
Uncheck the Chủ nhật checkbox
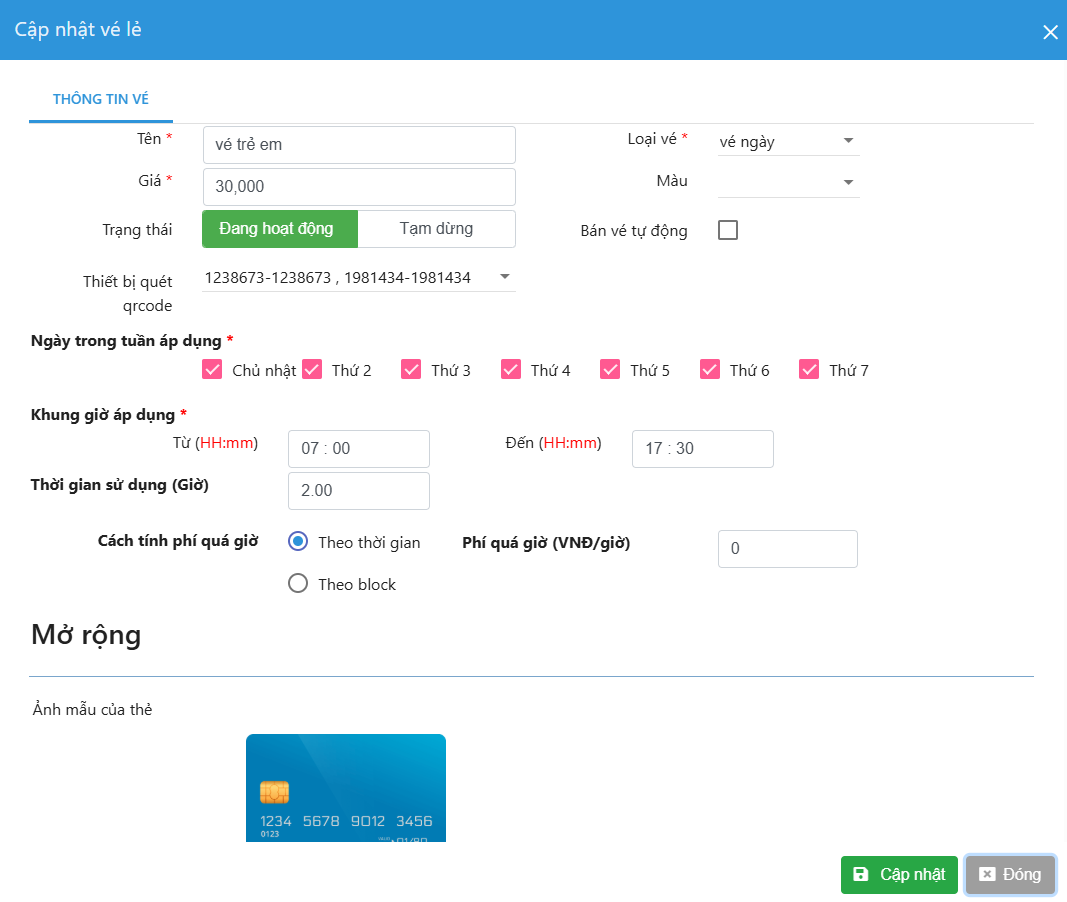[x=212, y=370]
